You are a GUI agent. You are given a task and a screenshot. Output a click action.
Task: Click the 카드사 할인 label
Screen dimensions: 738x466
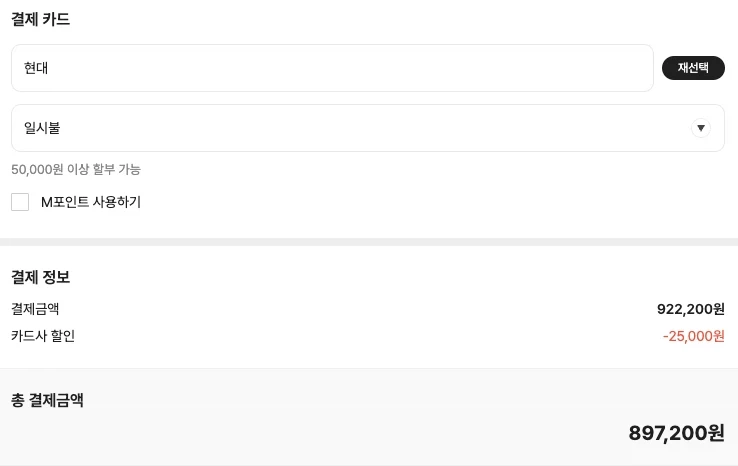(x=43, y=336)
